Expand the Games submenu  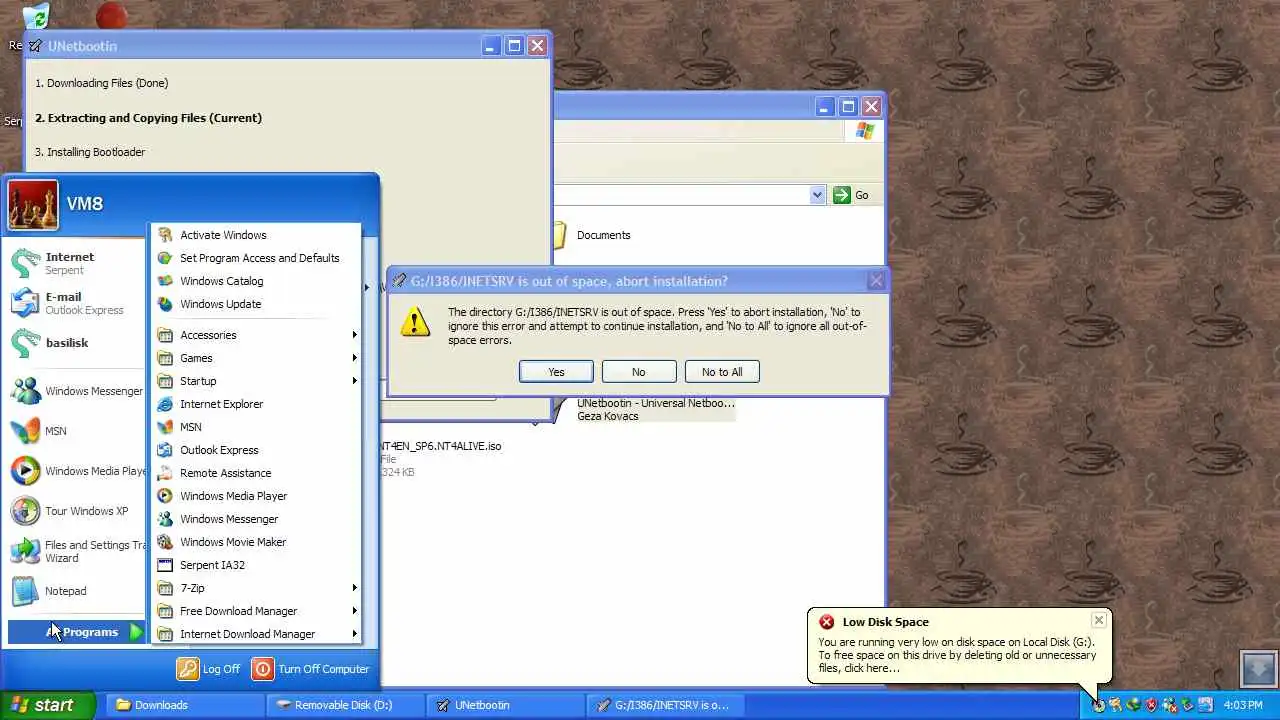coord(256,358)
